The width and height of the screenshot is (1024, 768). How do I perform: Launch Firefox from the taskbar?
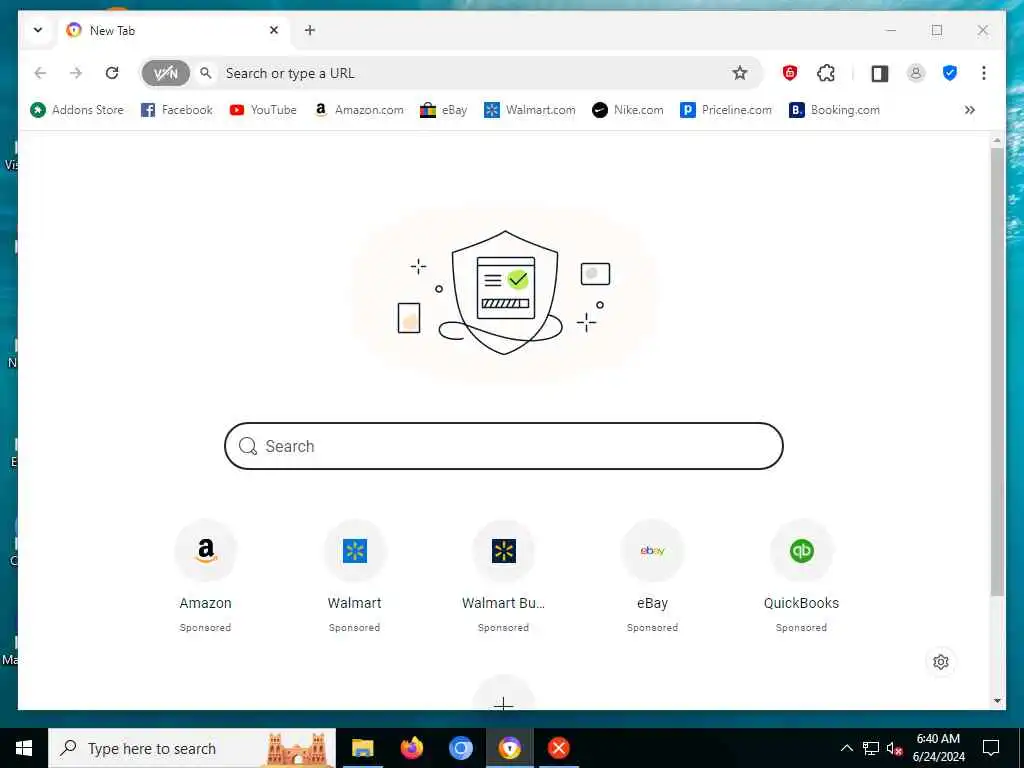(411, 748)
